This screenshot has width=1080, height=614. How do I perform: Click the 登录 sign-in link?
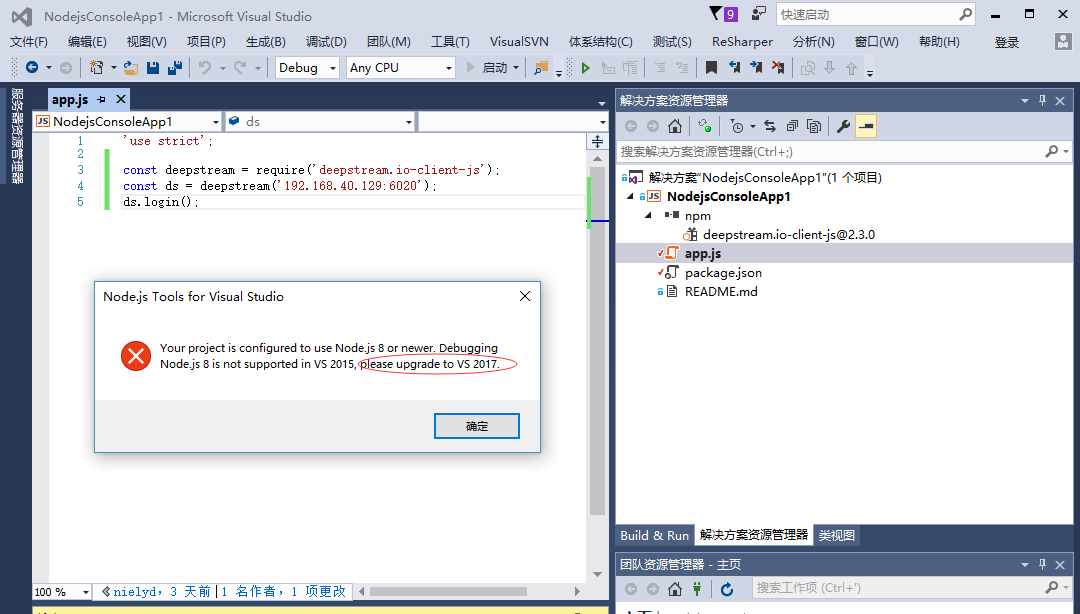click(1006, 42)
